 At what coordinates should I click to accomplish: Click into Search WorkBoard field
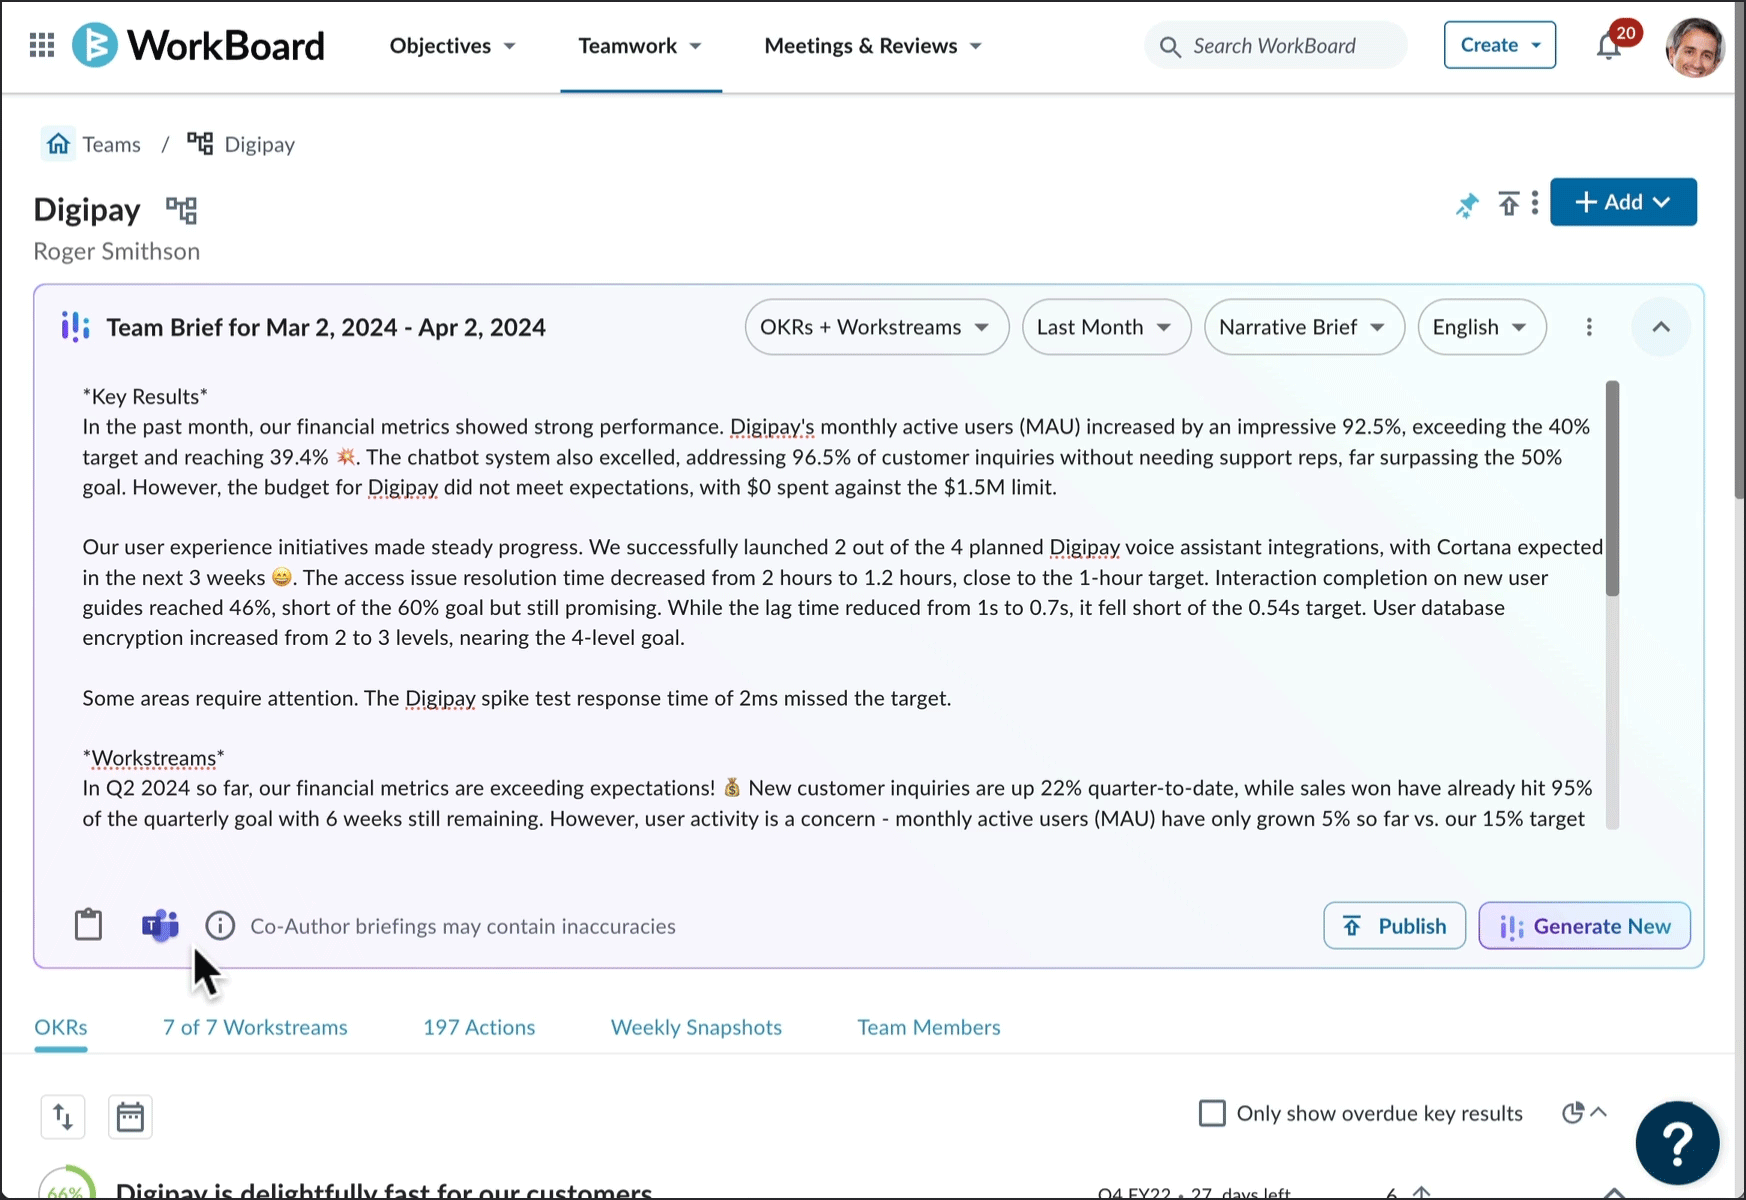point(1275,46)
